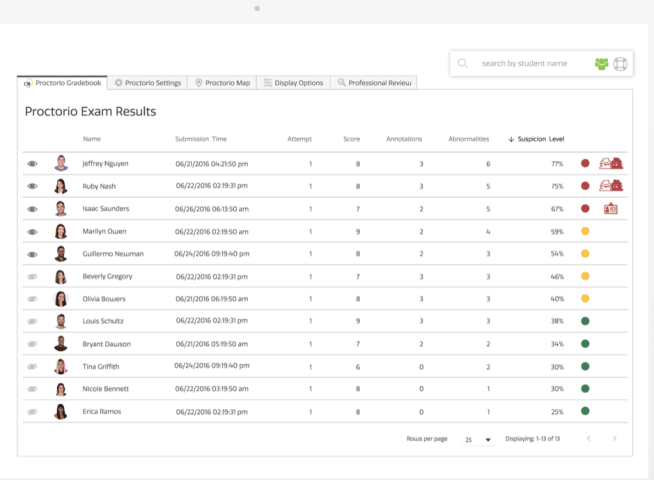Click the gear icon on Proctorio Settings
Screen dimensions: 654x480
(x=118, y=83)
